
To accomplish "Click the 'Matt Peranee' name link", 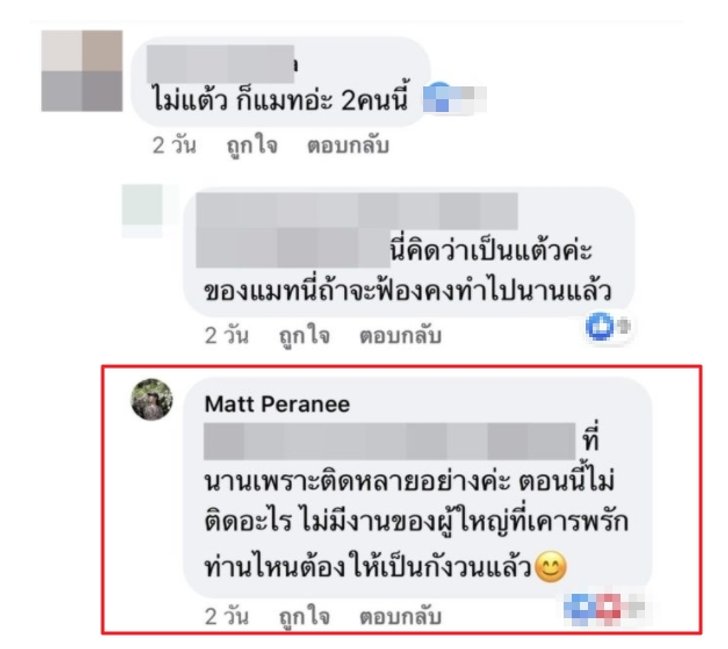I will pos(277,404).
